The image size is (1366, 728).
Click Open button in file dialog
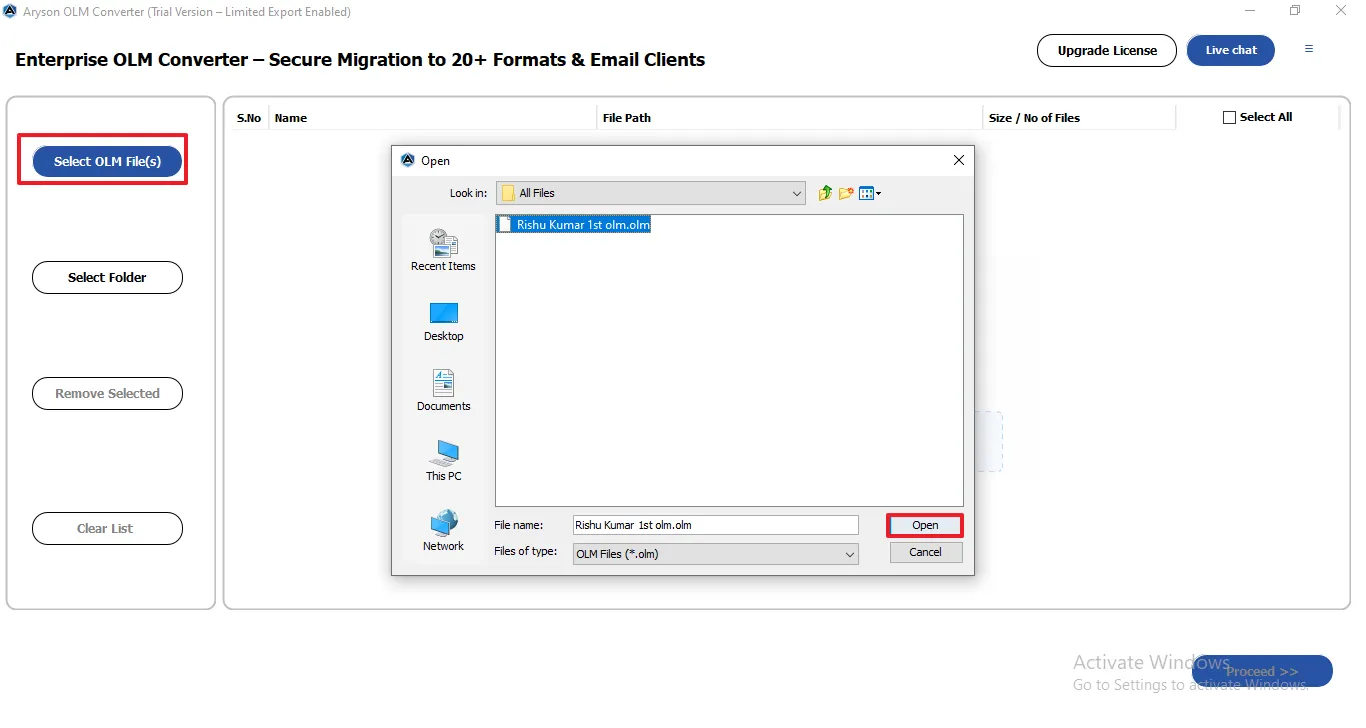[925, 525]
